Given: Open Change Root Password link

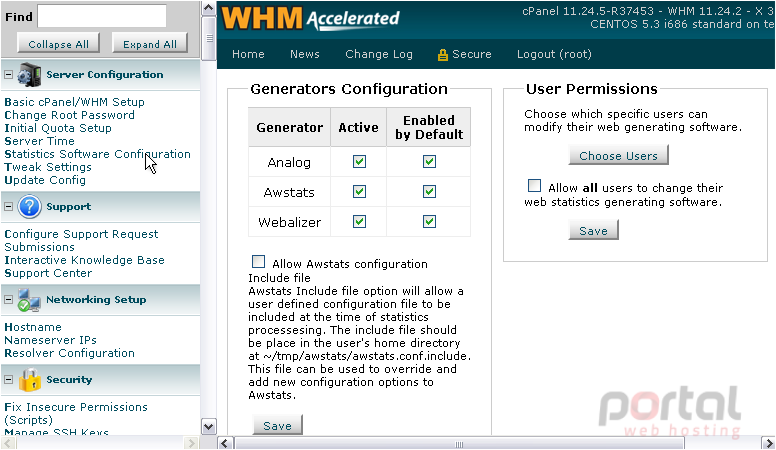Looking at the screenshot, I should (x=69, y=115).
